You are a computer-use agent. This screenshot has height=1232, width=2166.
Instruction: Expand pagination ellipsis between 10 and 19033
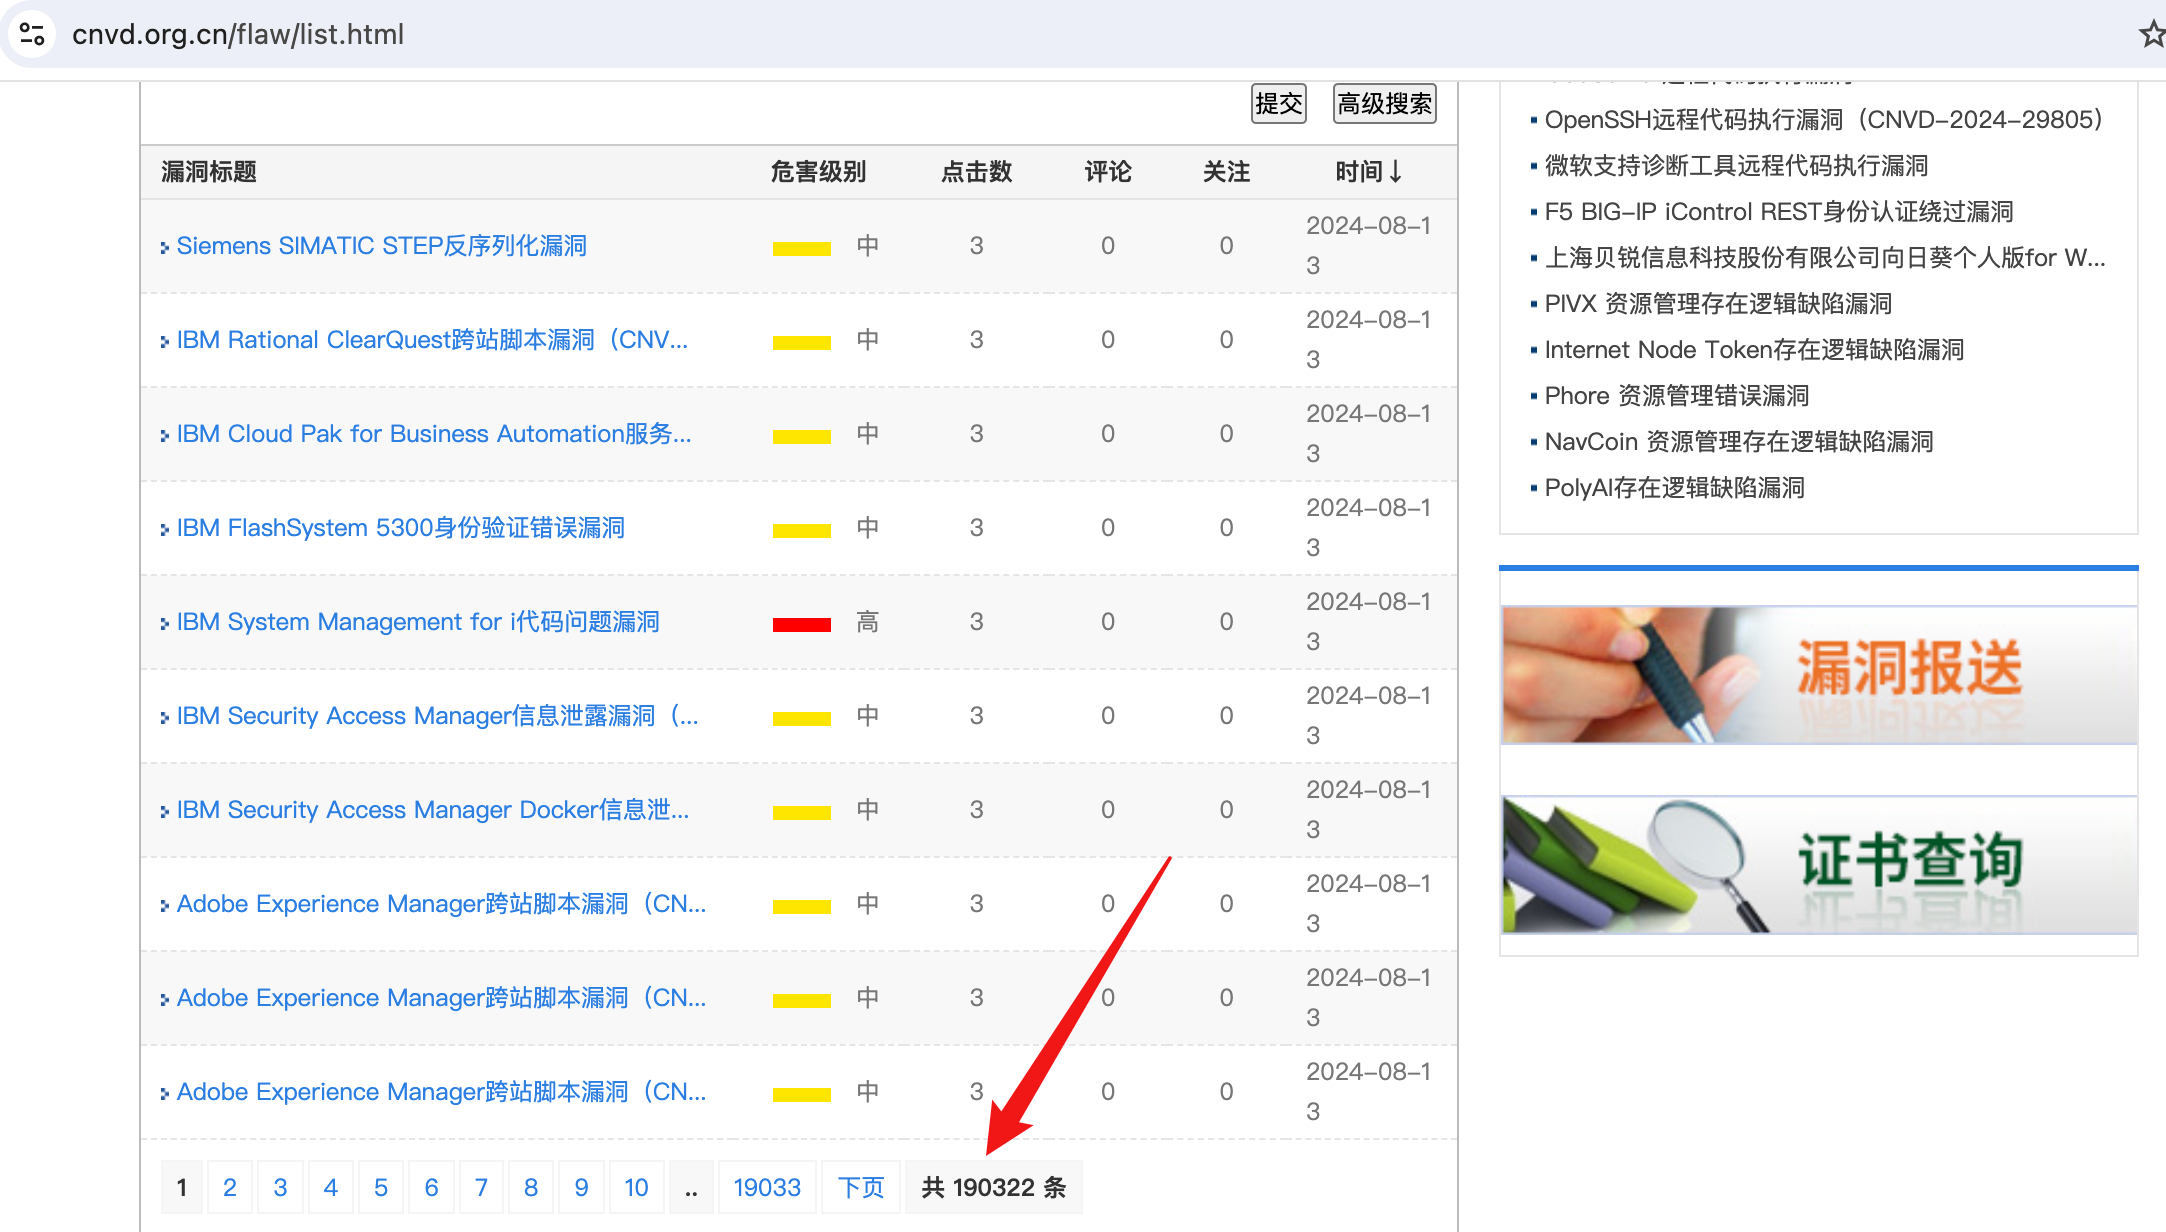point(690,1187)
